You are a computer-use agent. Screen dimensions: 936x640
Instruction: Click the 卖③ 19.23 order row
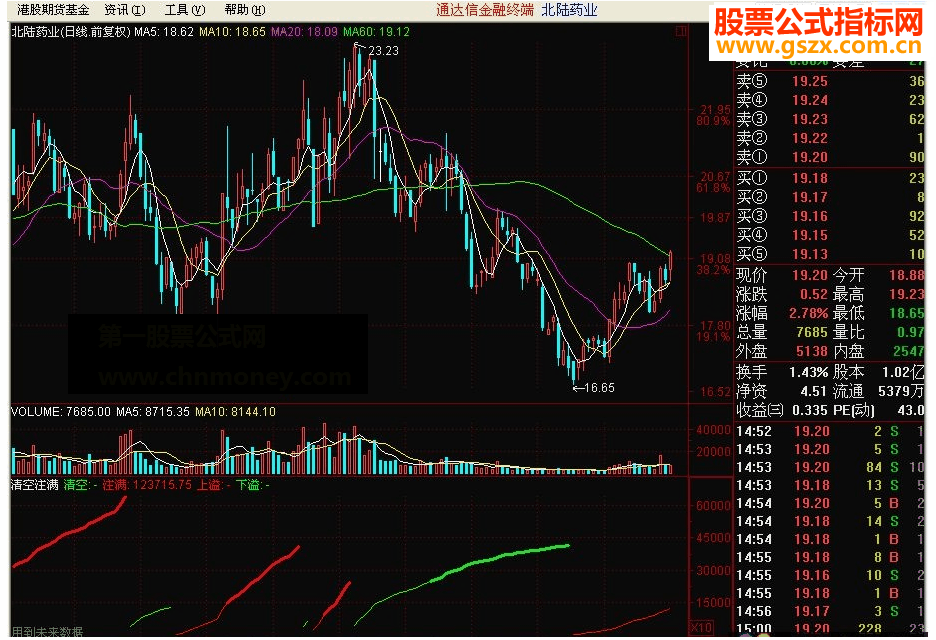point(829,119)
